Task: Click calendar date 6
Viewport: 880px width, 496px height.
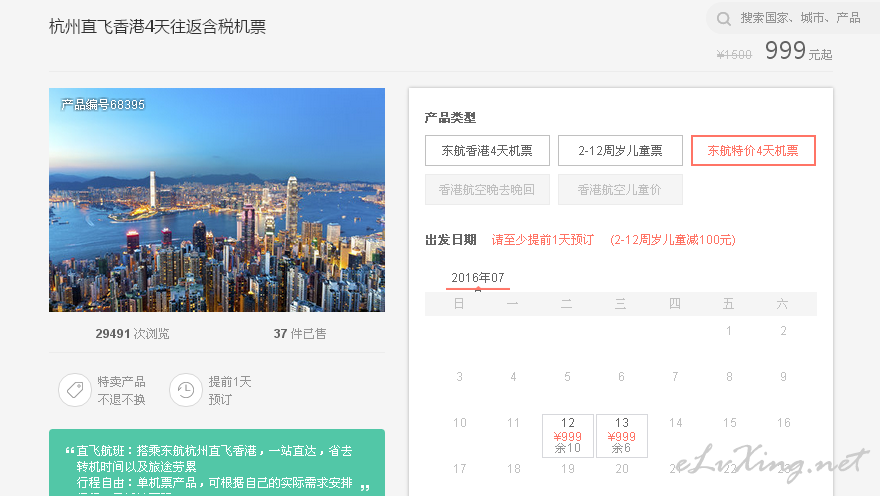Action: tap(621, 377)
